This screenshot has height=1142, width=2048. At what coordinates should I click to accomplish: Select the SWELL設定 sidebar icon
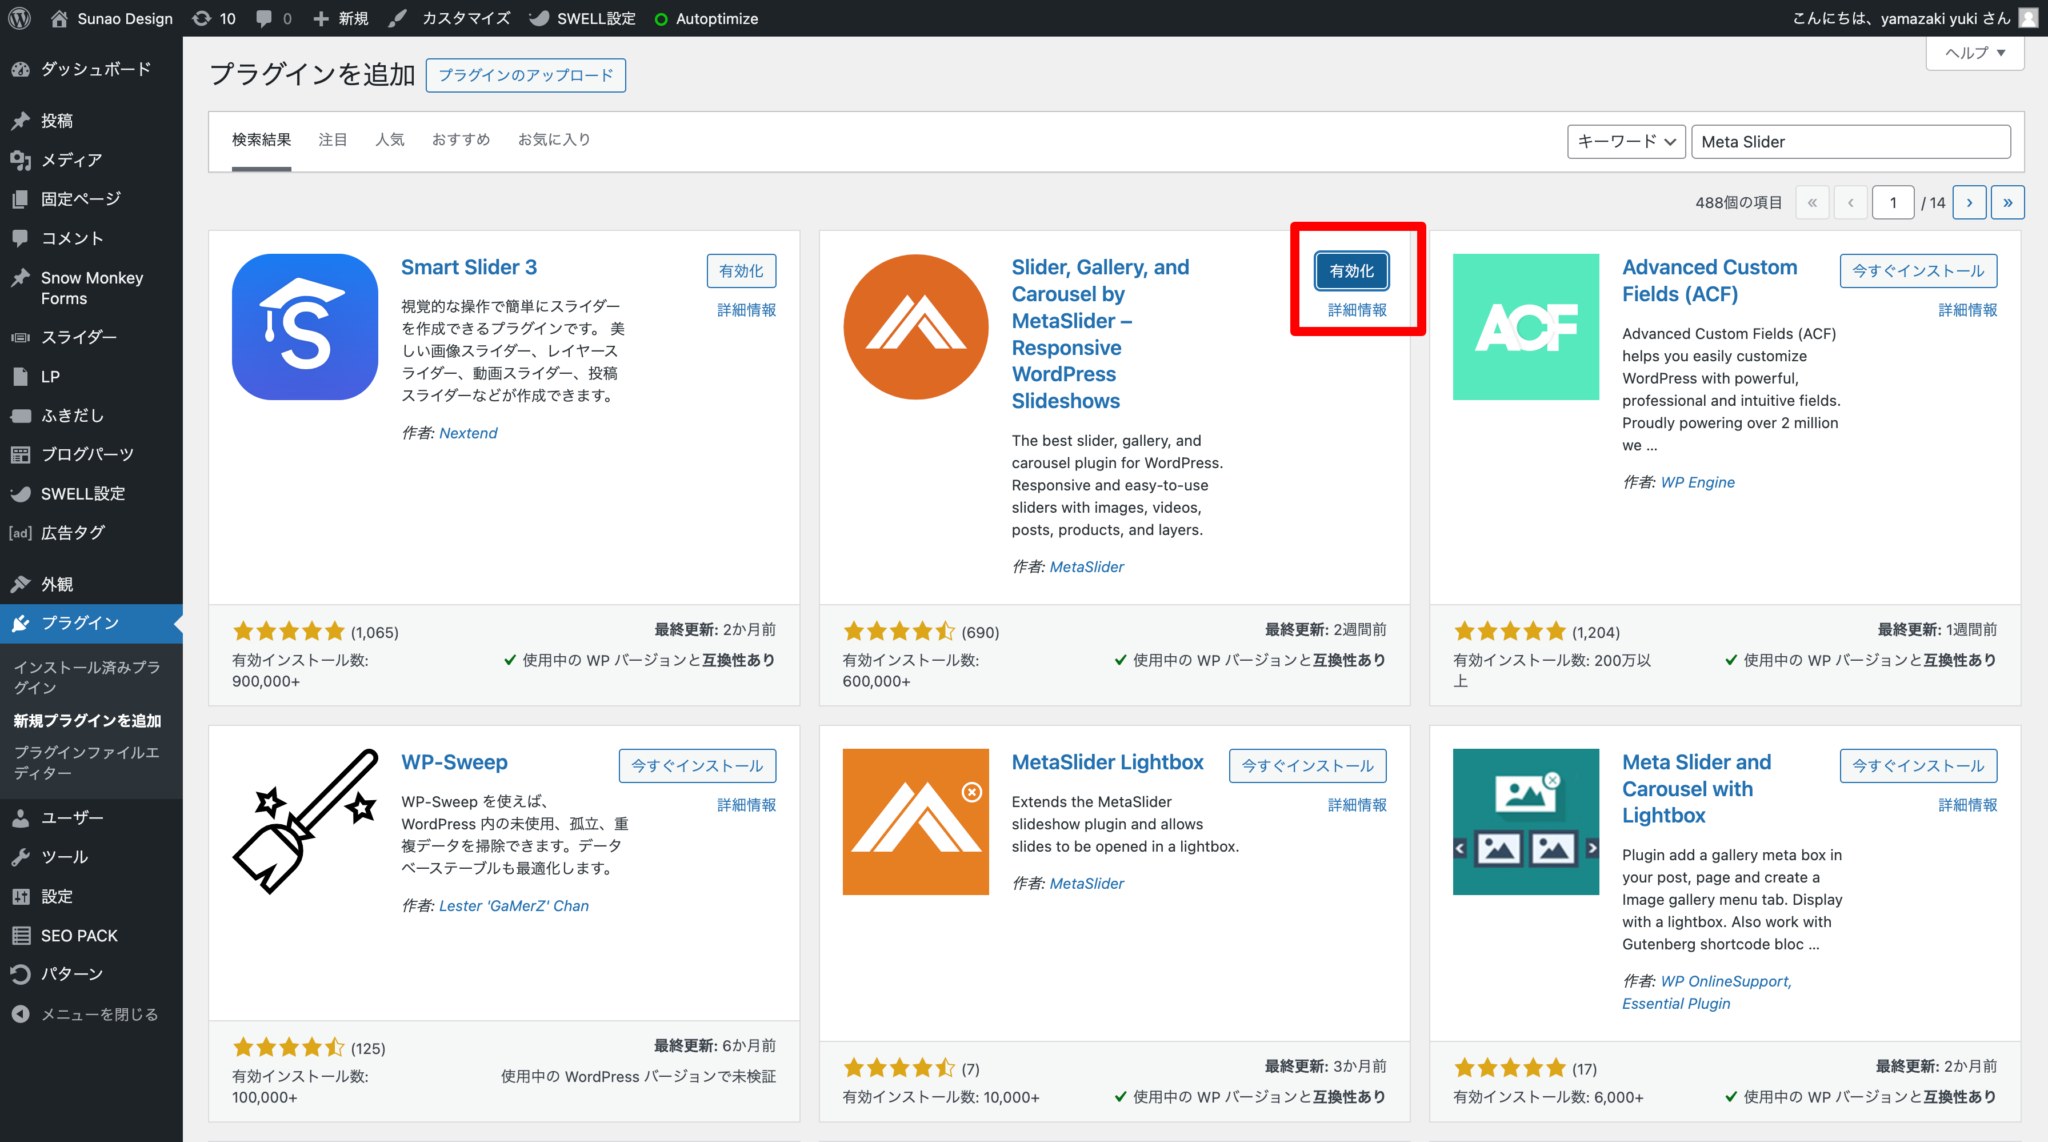tap(22, 493)
